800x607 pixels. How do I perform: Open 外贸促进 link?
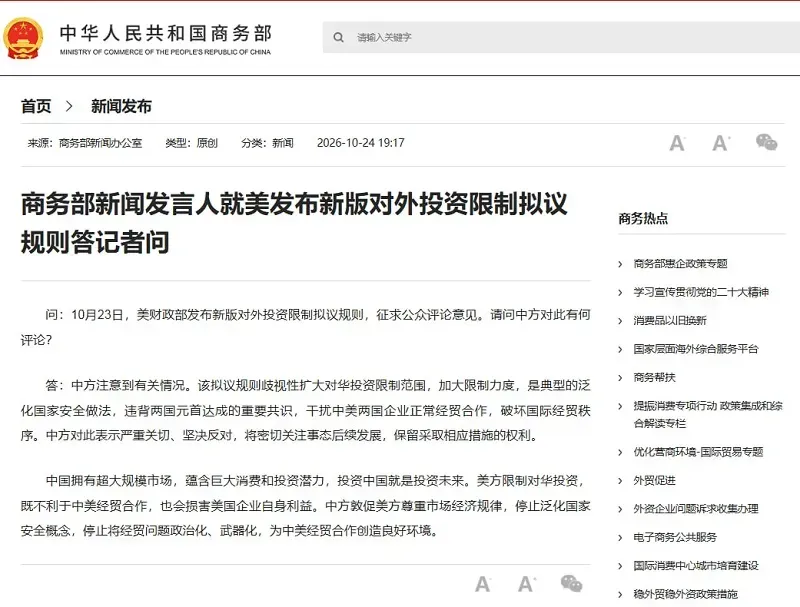pos(654,480)
